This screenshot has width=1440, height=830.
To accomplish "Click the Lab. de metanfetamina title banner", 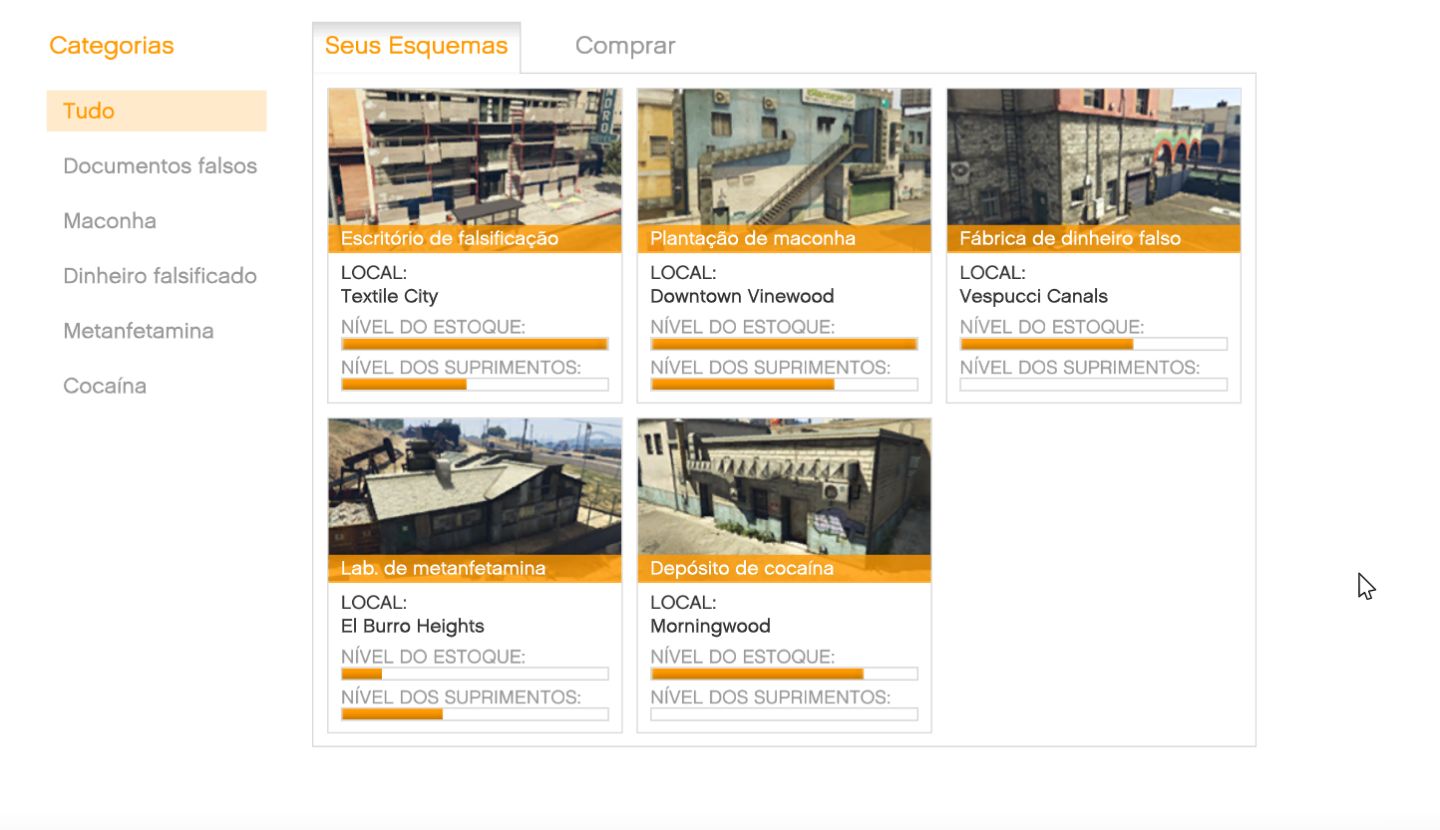I will [475, 569].
